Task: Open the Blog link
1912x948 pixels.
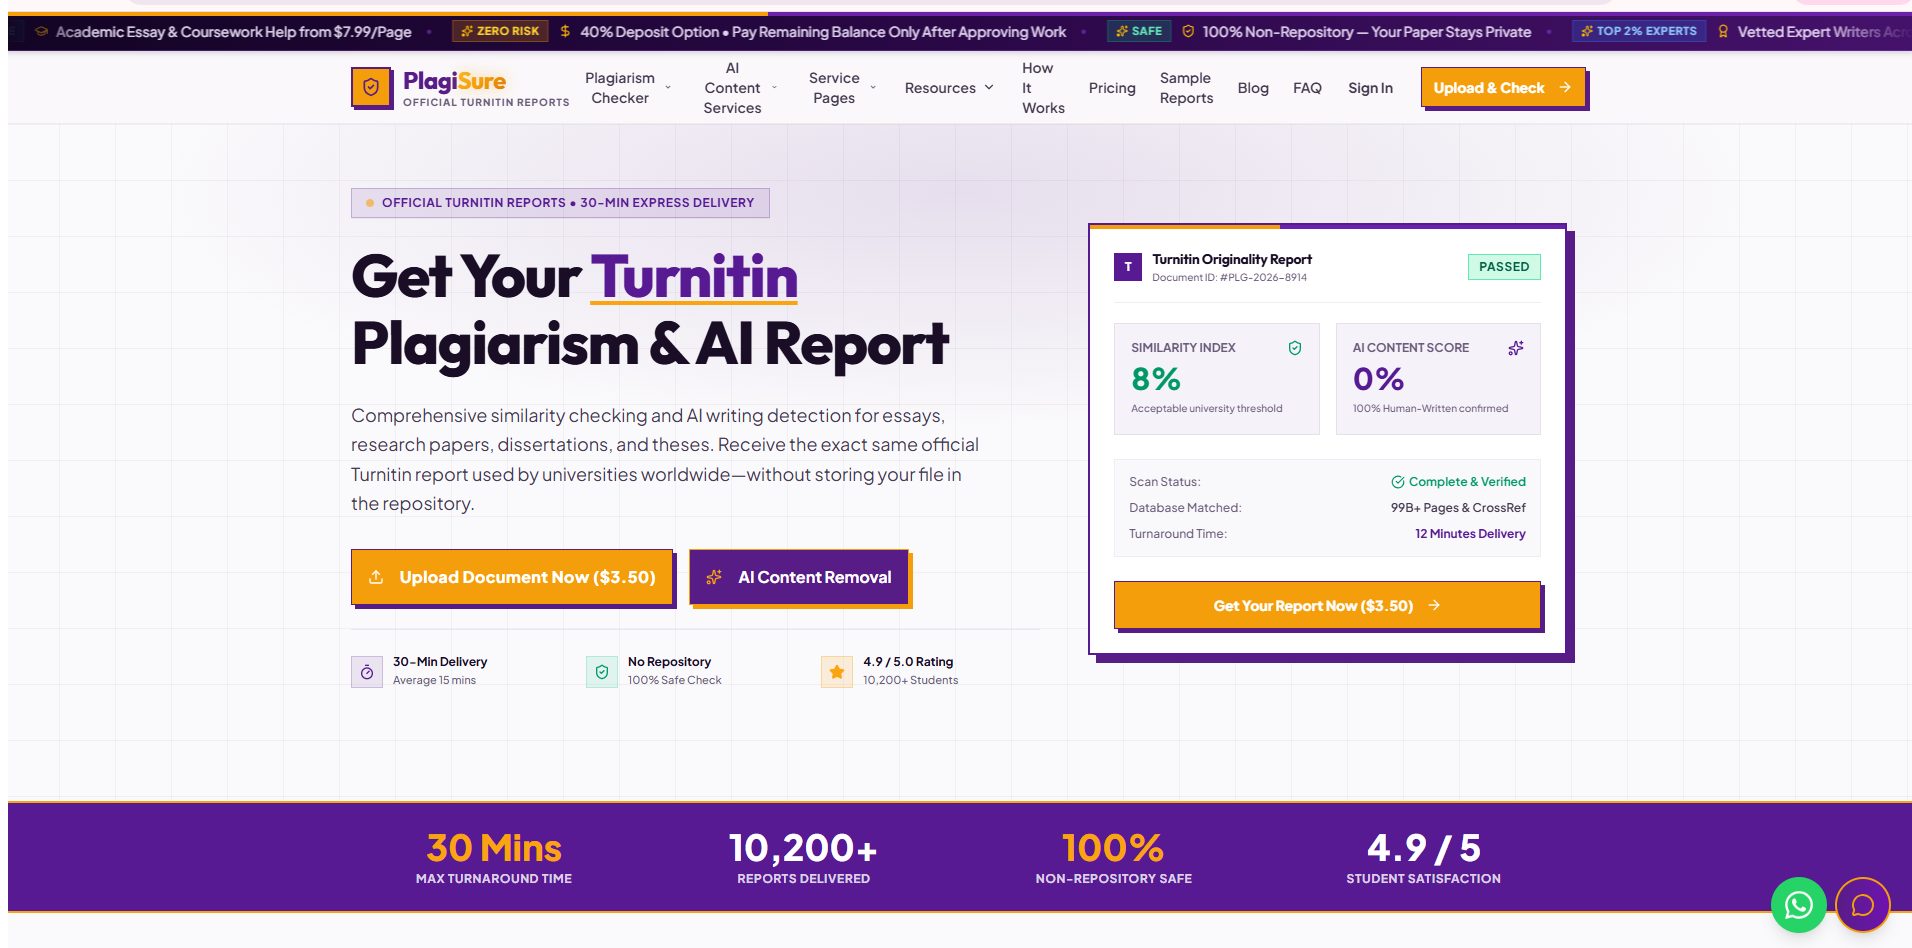Action: coord(1253,88)
